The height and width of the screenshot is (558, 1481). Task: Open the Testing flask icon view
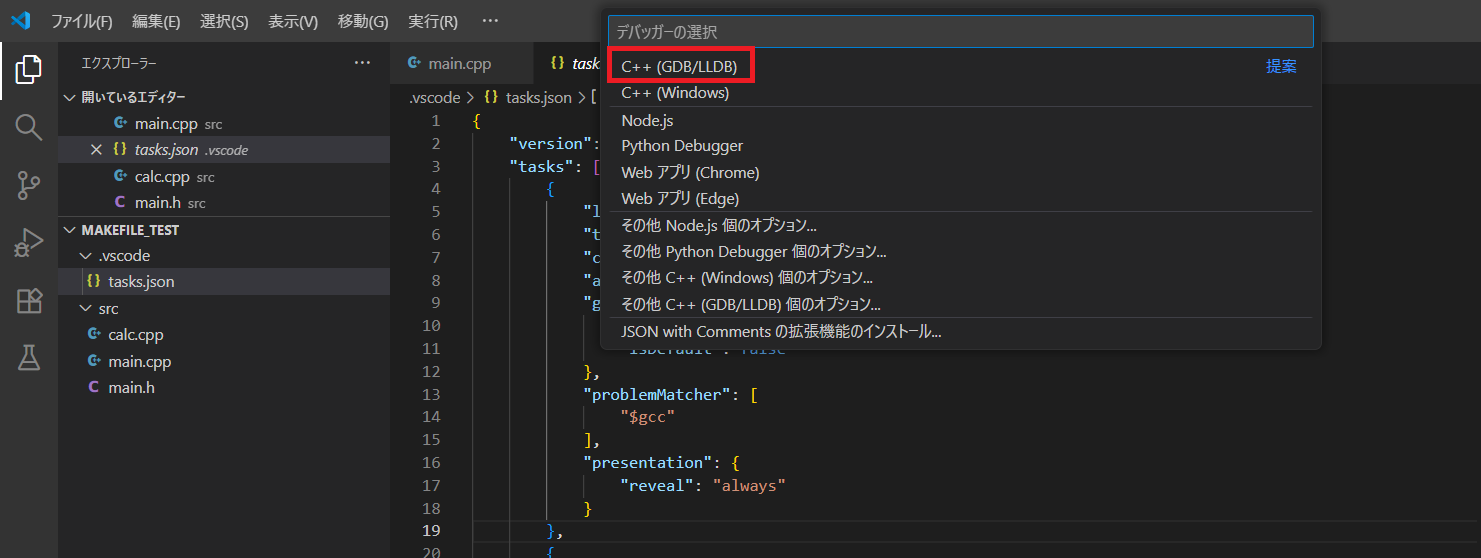[x=29, y=357]
